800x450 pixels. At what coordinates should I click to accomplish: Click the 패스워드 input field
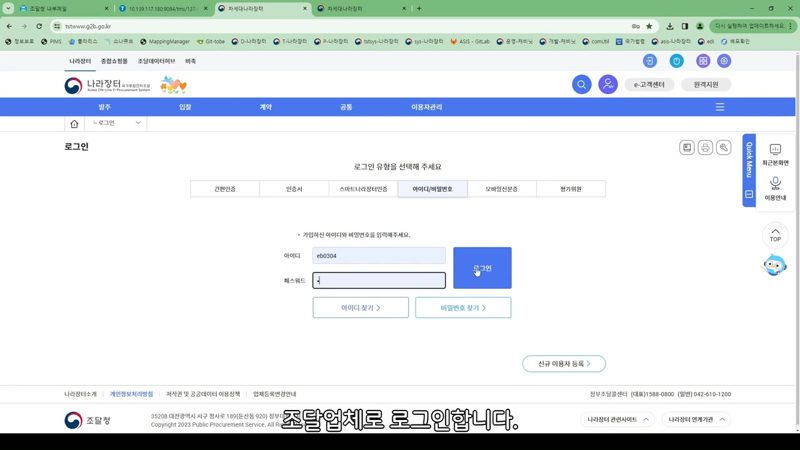[379, 280]
